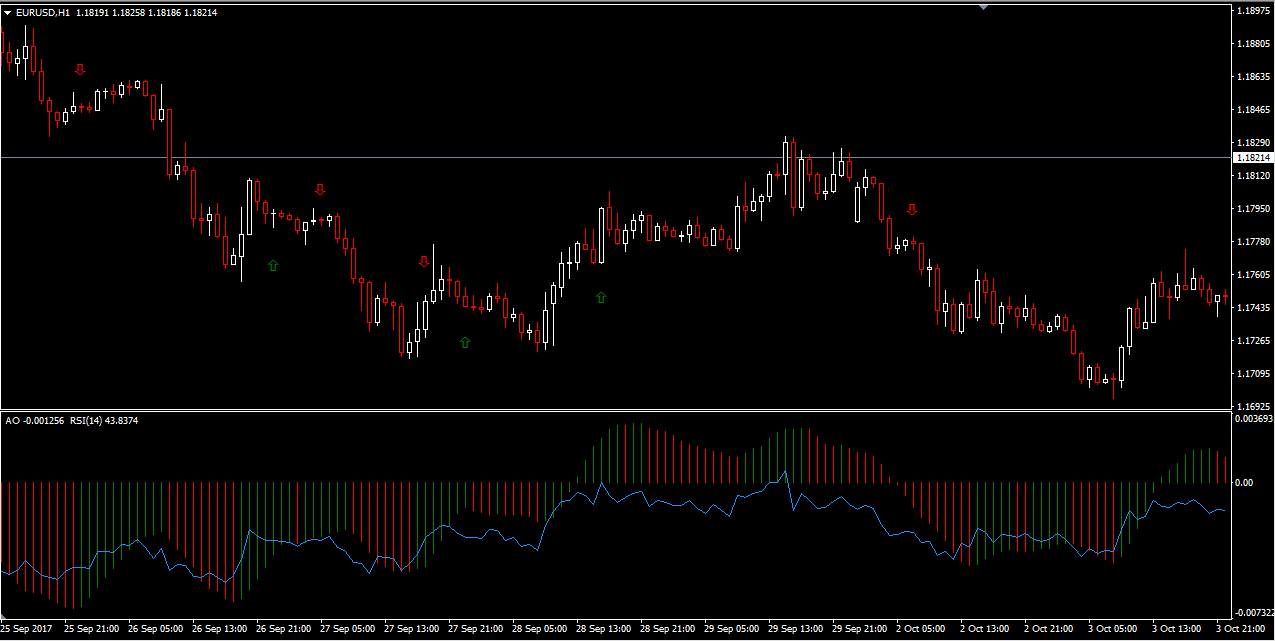Click the 2 Oct 13:00 time label

coord(984,629)
